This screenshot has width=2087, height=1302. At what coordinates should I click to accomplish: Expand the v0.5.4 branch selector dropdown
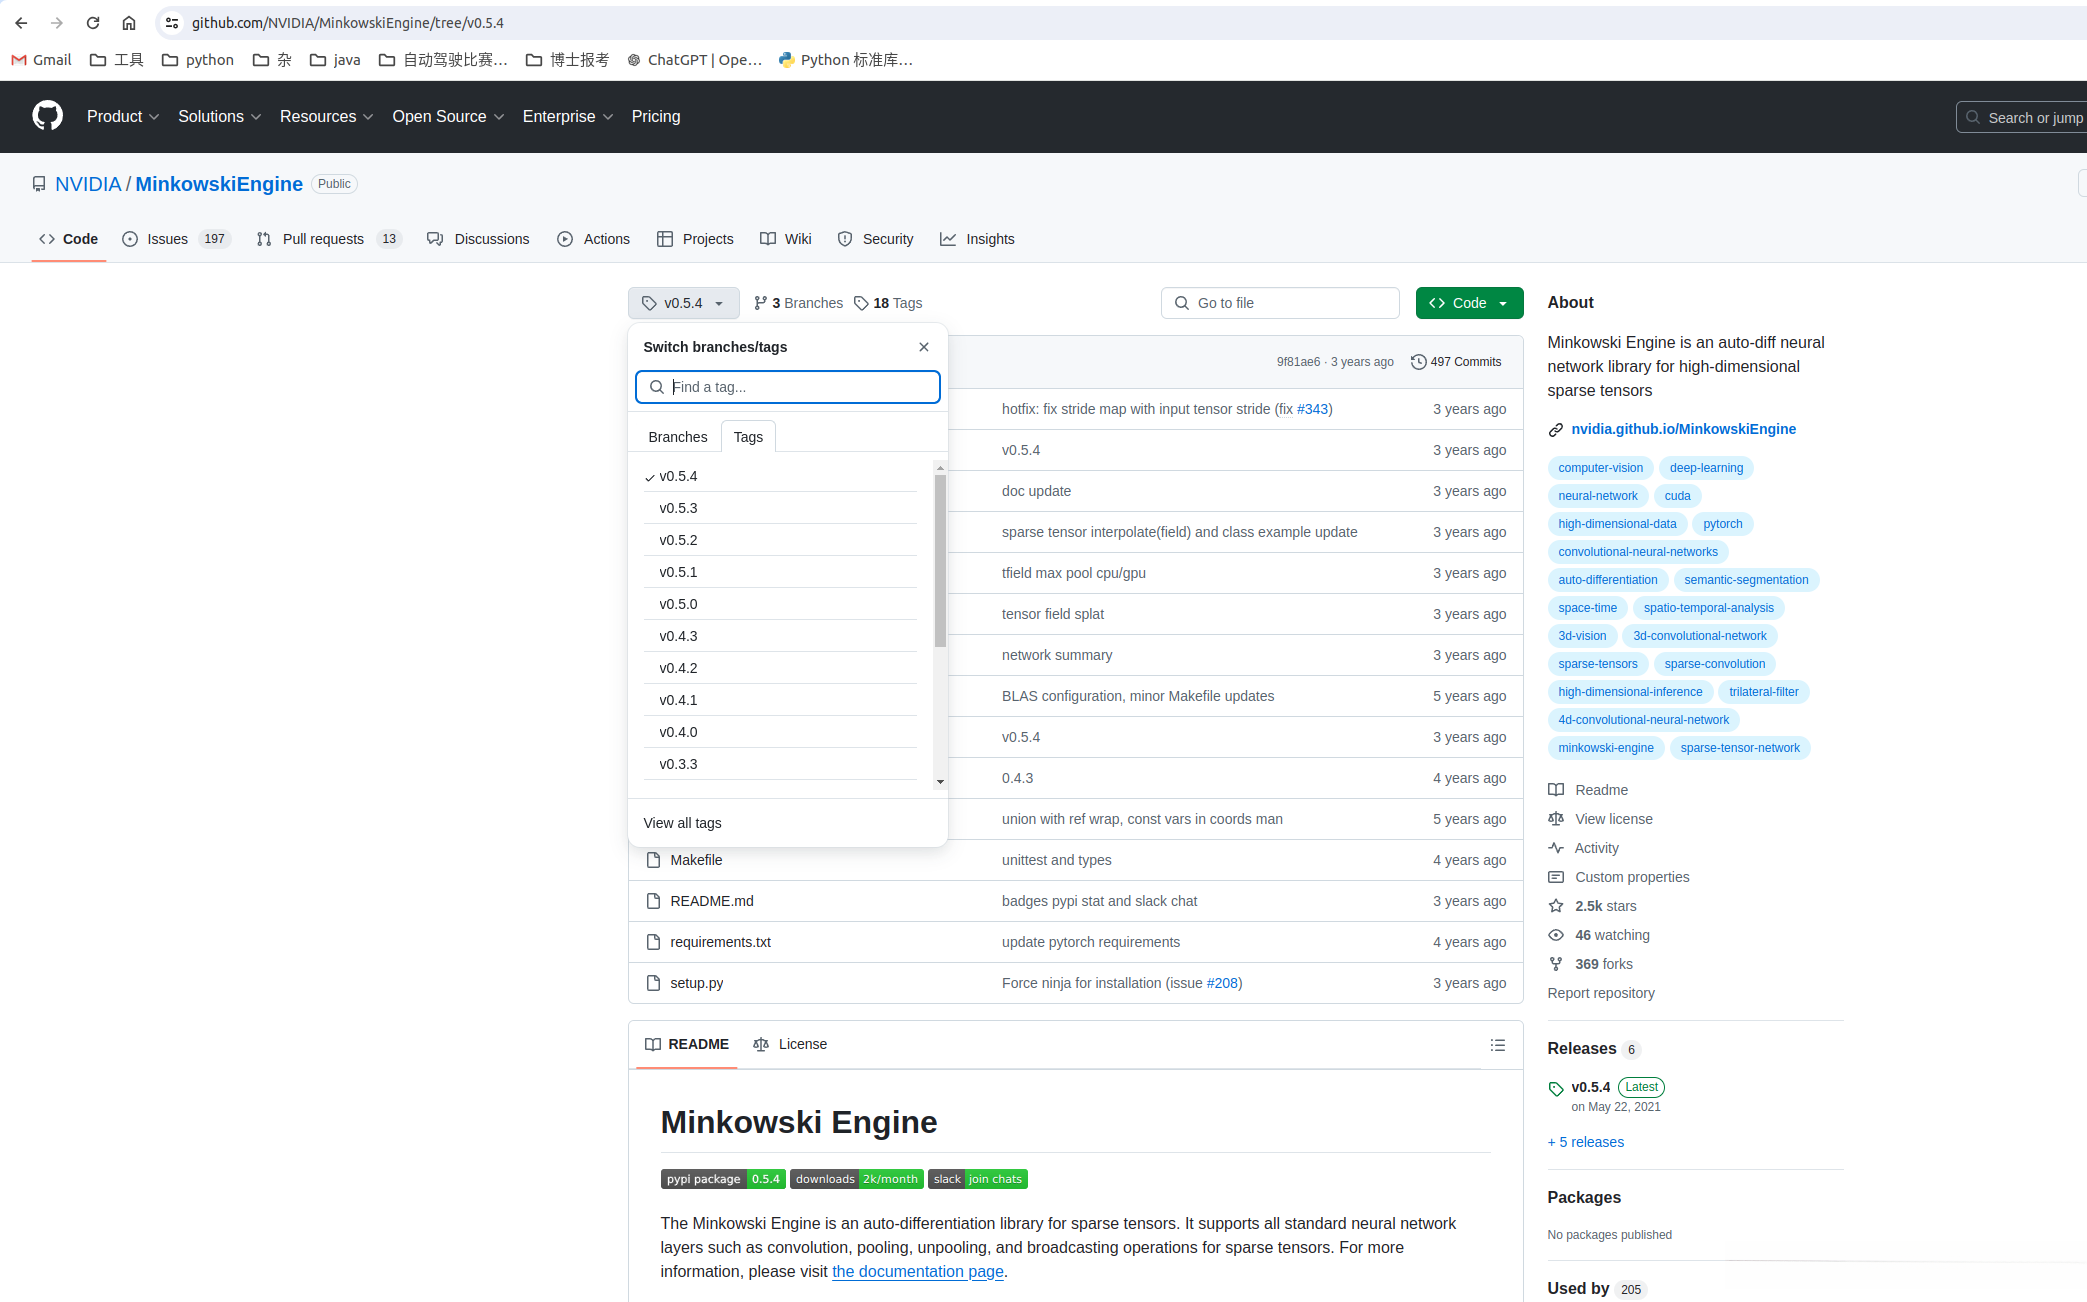(x=683, y=303)
